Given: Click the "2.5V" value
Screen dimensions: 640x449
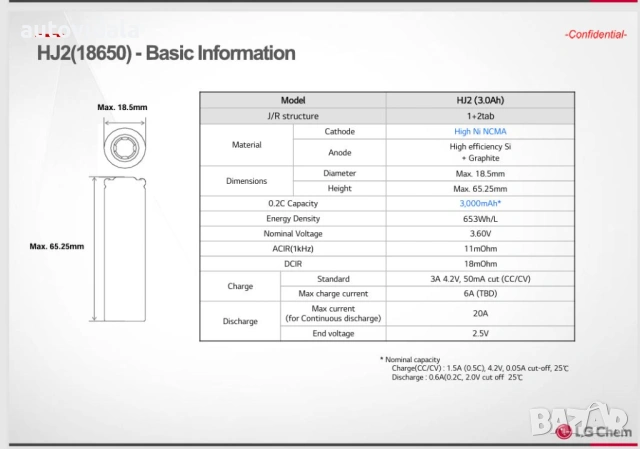Looking at the screenshot, I should coord(480,333).
